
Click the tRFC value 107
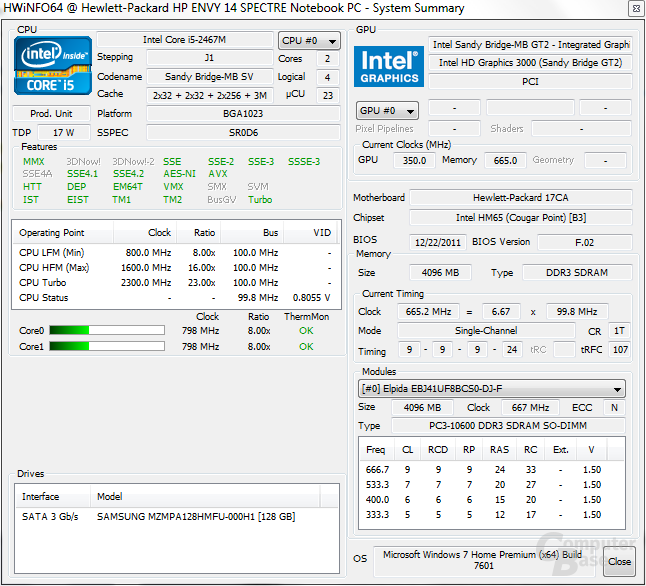tap(620, 350)
